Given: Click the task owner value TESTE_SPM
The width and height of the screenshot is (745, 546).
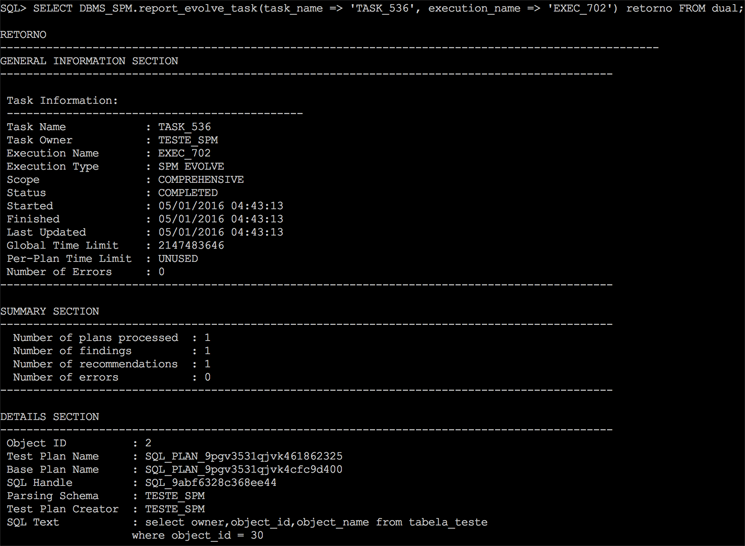Looking at the screenshot, I should tap(187, 140).
